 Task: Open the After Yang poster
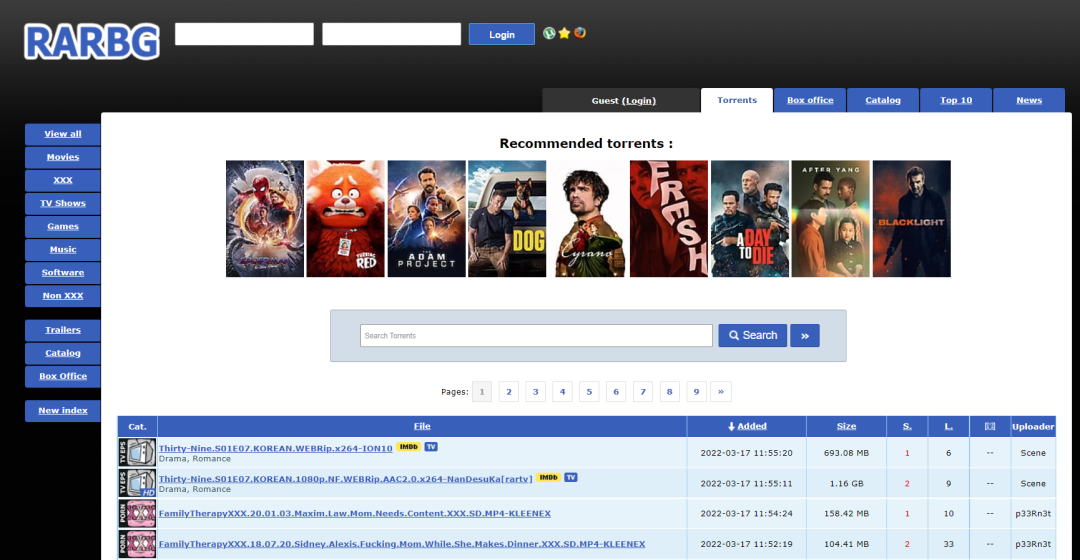(831, 219)
